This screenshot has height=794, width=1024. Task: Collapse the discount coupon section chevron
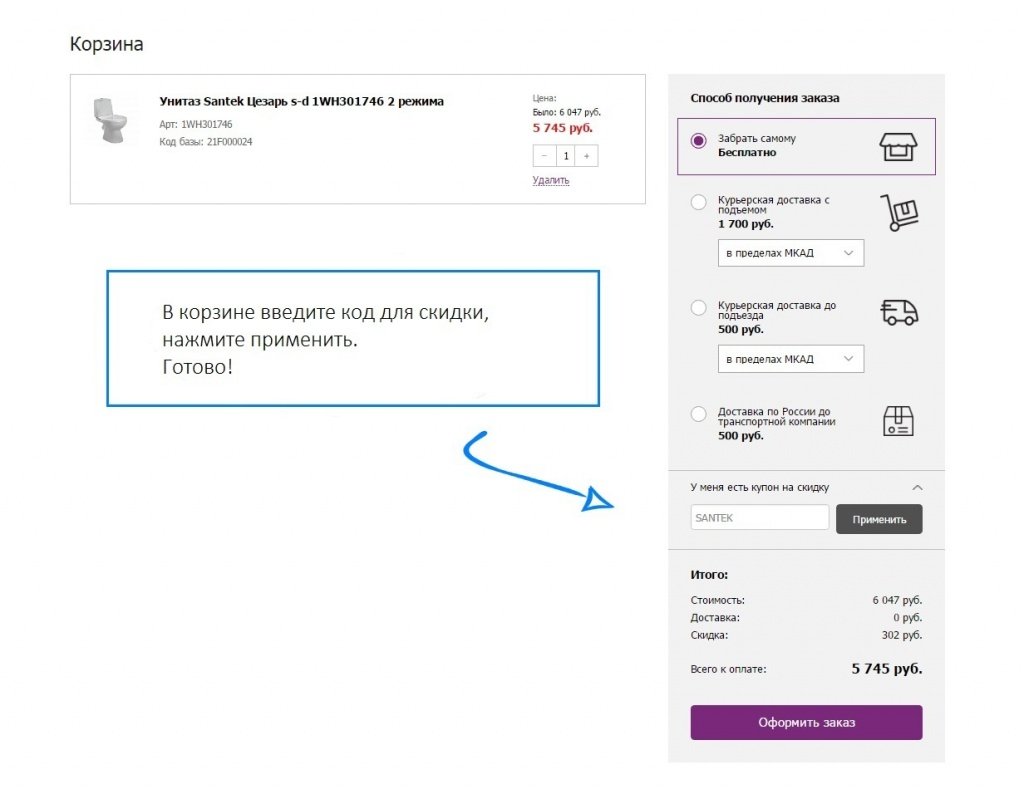[x=917, y=488]
